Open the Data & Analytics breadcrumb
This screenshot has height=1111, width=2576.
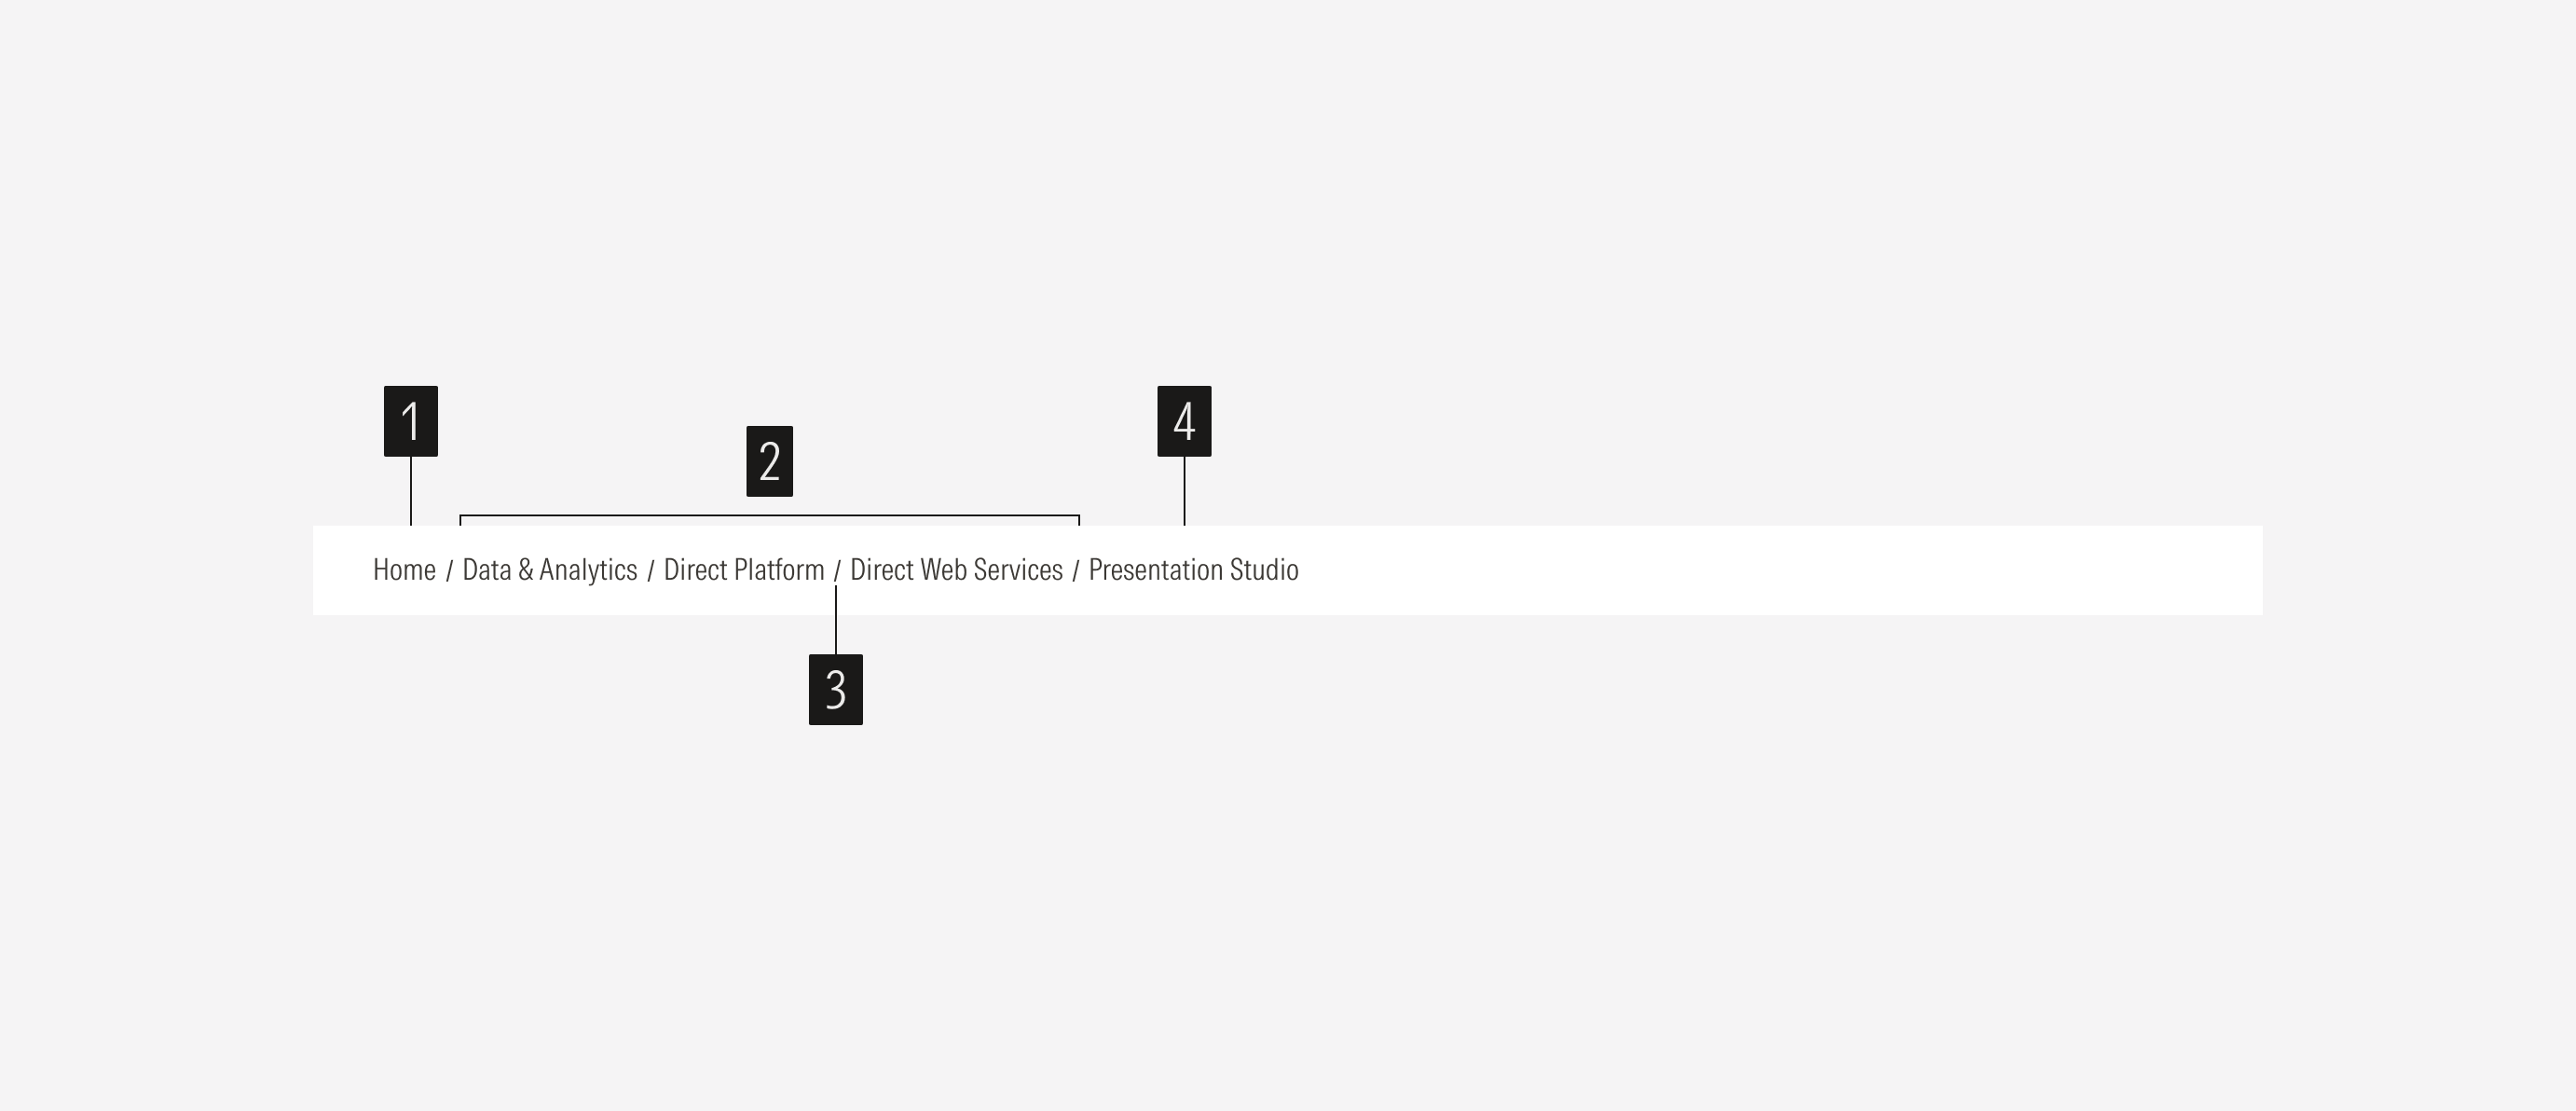[x=549, y=570]
